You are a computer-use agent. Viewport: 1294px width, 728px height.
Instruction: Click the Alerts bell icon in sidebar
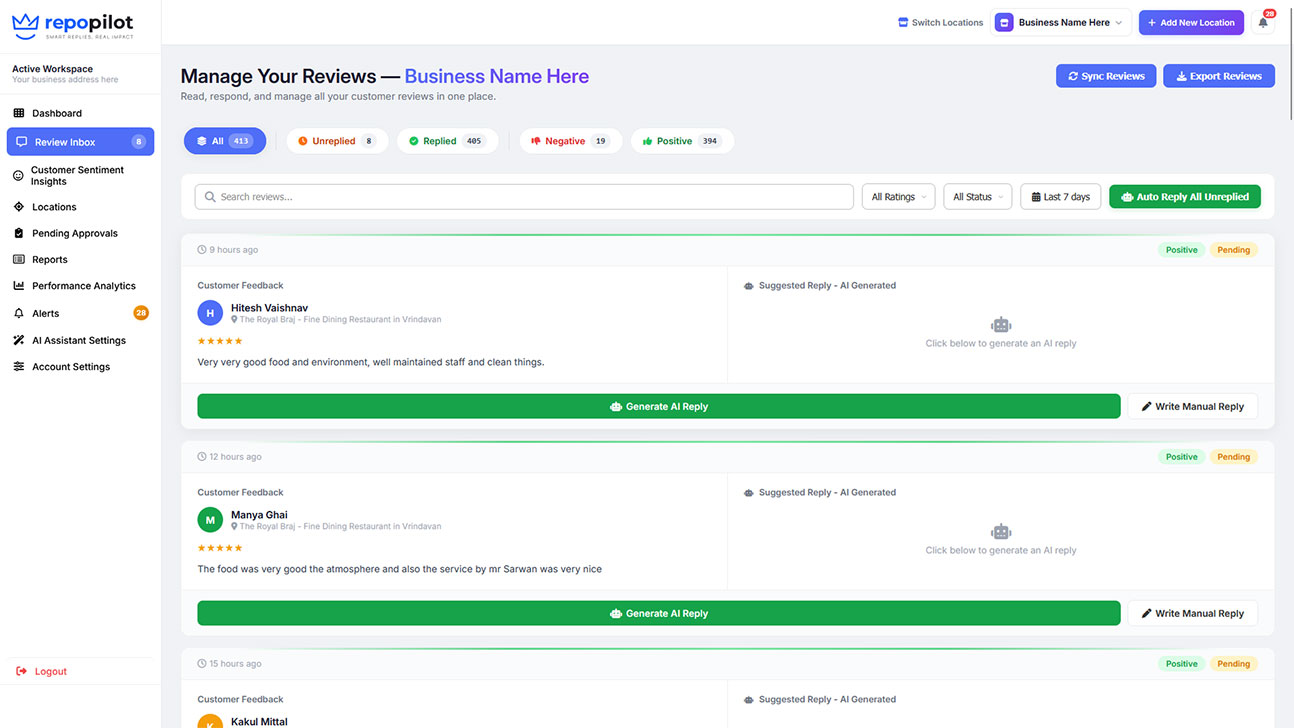(18, 313)
